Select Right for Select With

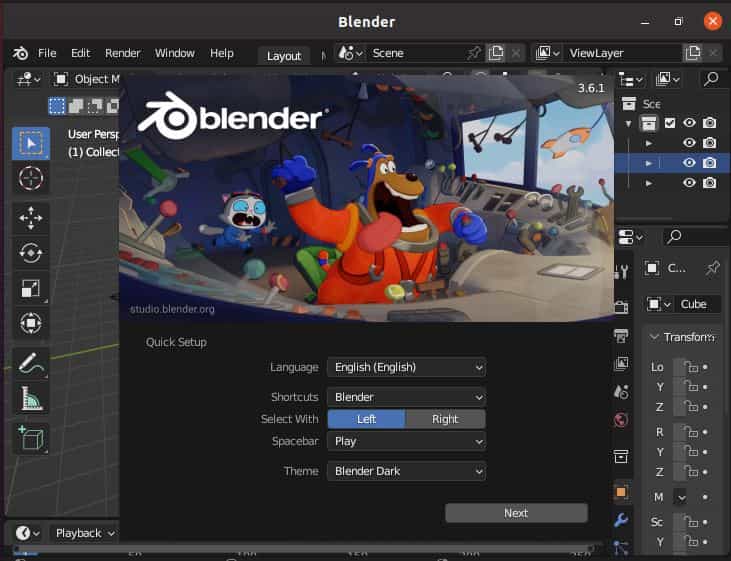(x=445, y=419)
